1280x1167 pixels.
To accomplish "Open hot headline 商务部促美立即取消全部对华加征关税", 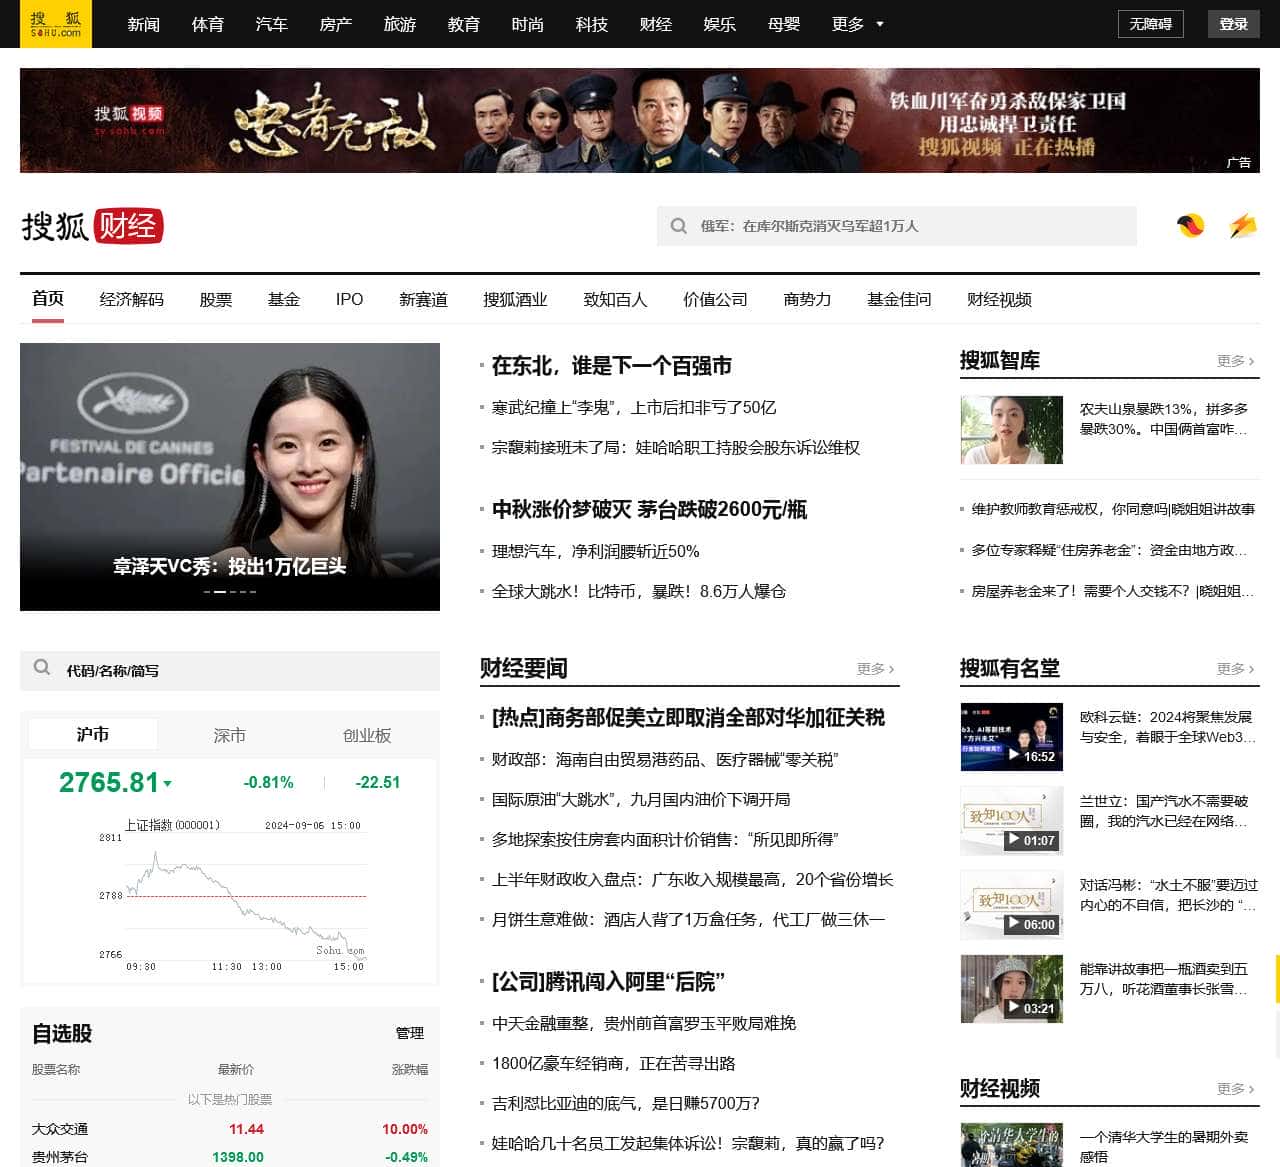I will pos(688,718).
